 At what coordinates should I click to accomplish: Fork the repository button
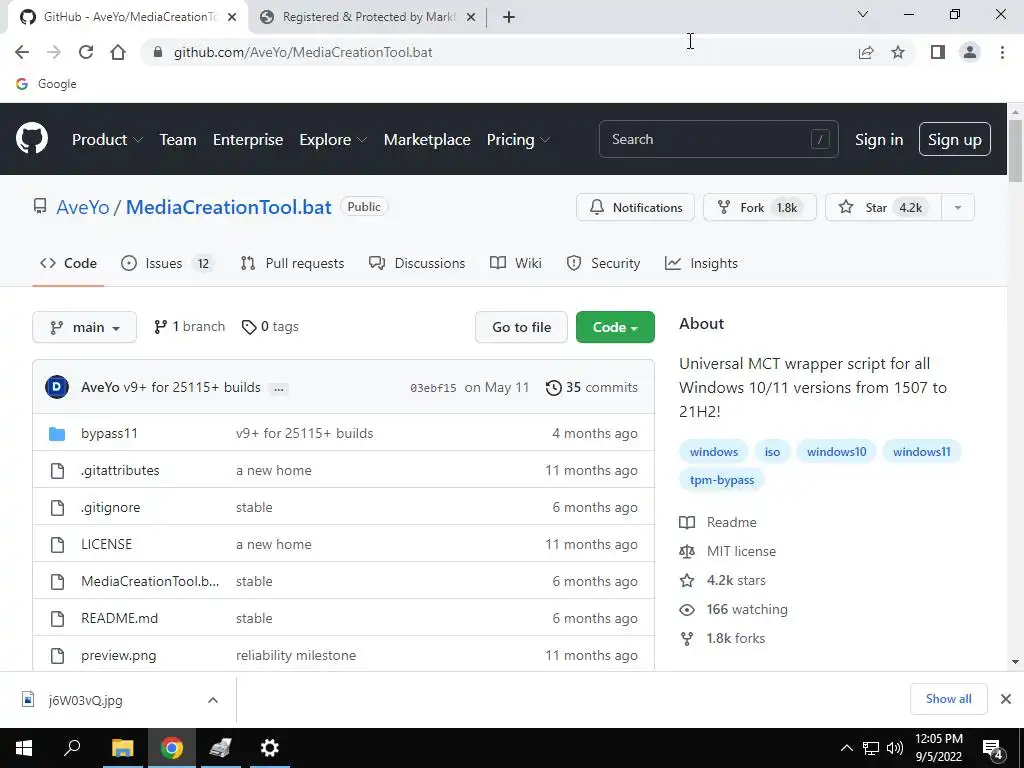coord(760,208)
